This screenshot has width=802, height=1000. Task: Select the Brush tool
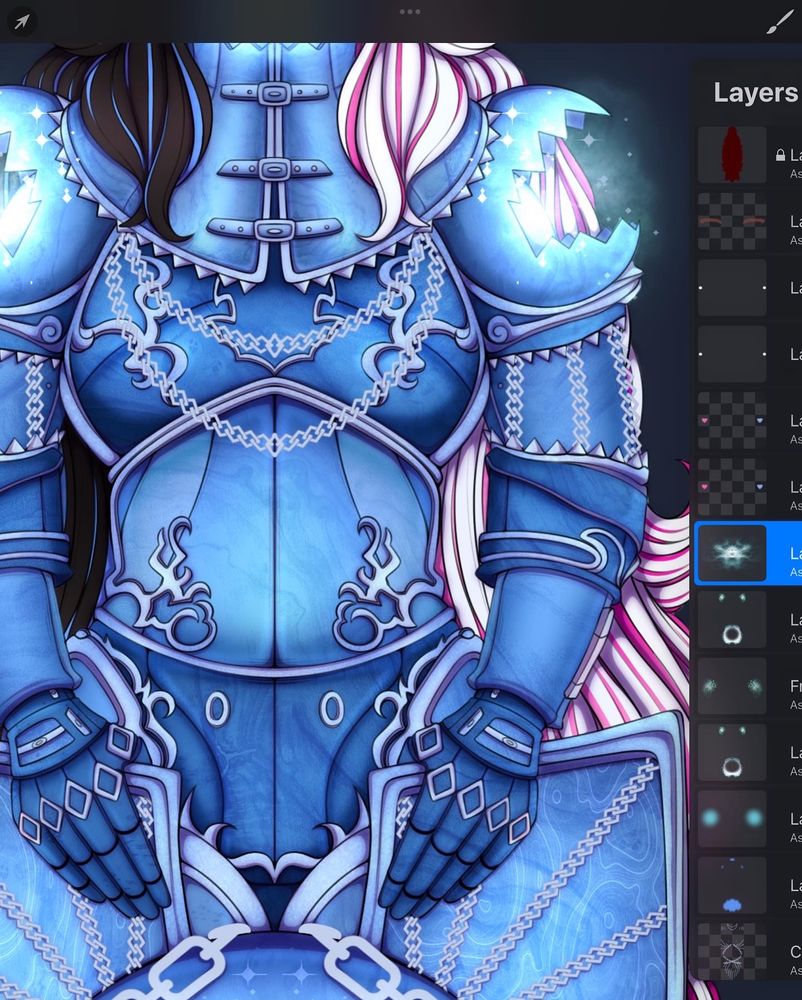click(x=780, y=23)
